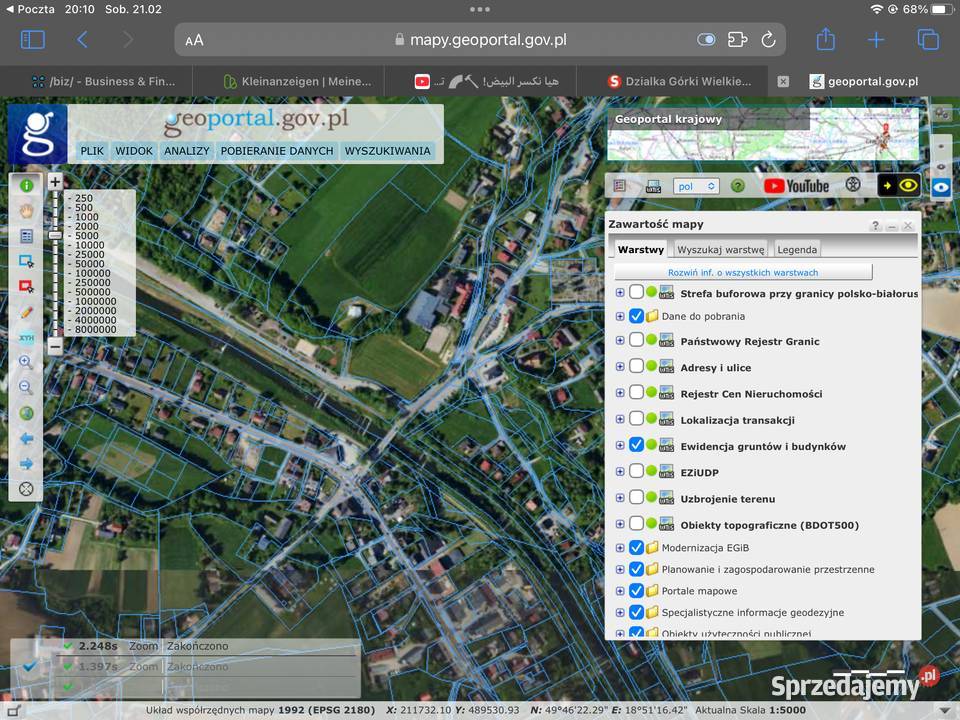The height and width of the screenshot is (720, 960).
Task: Expand the Państwowy Rejestr Granic node
Action: (620, 341)
